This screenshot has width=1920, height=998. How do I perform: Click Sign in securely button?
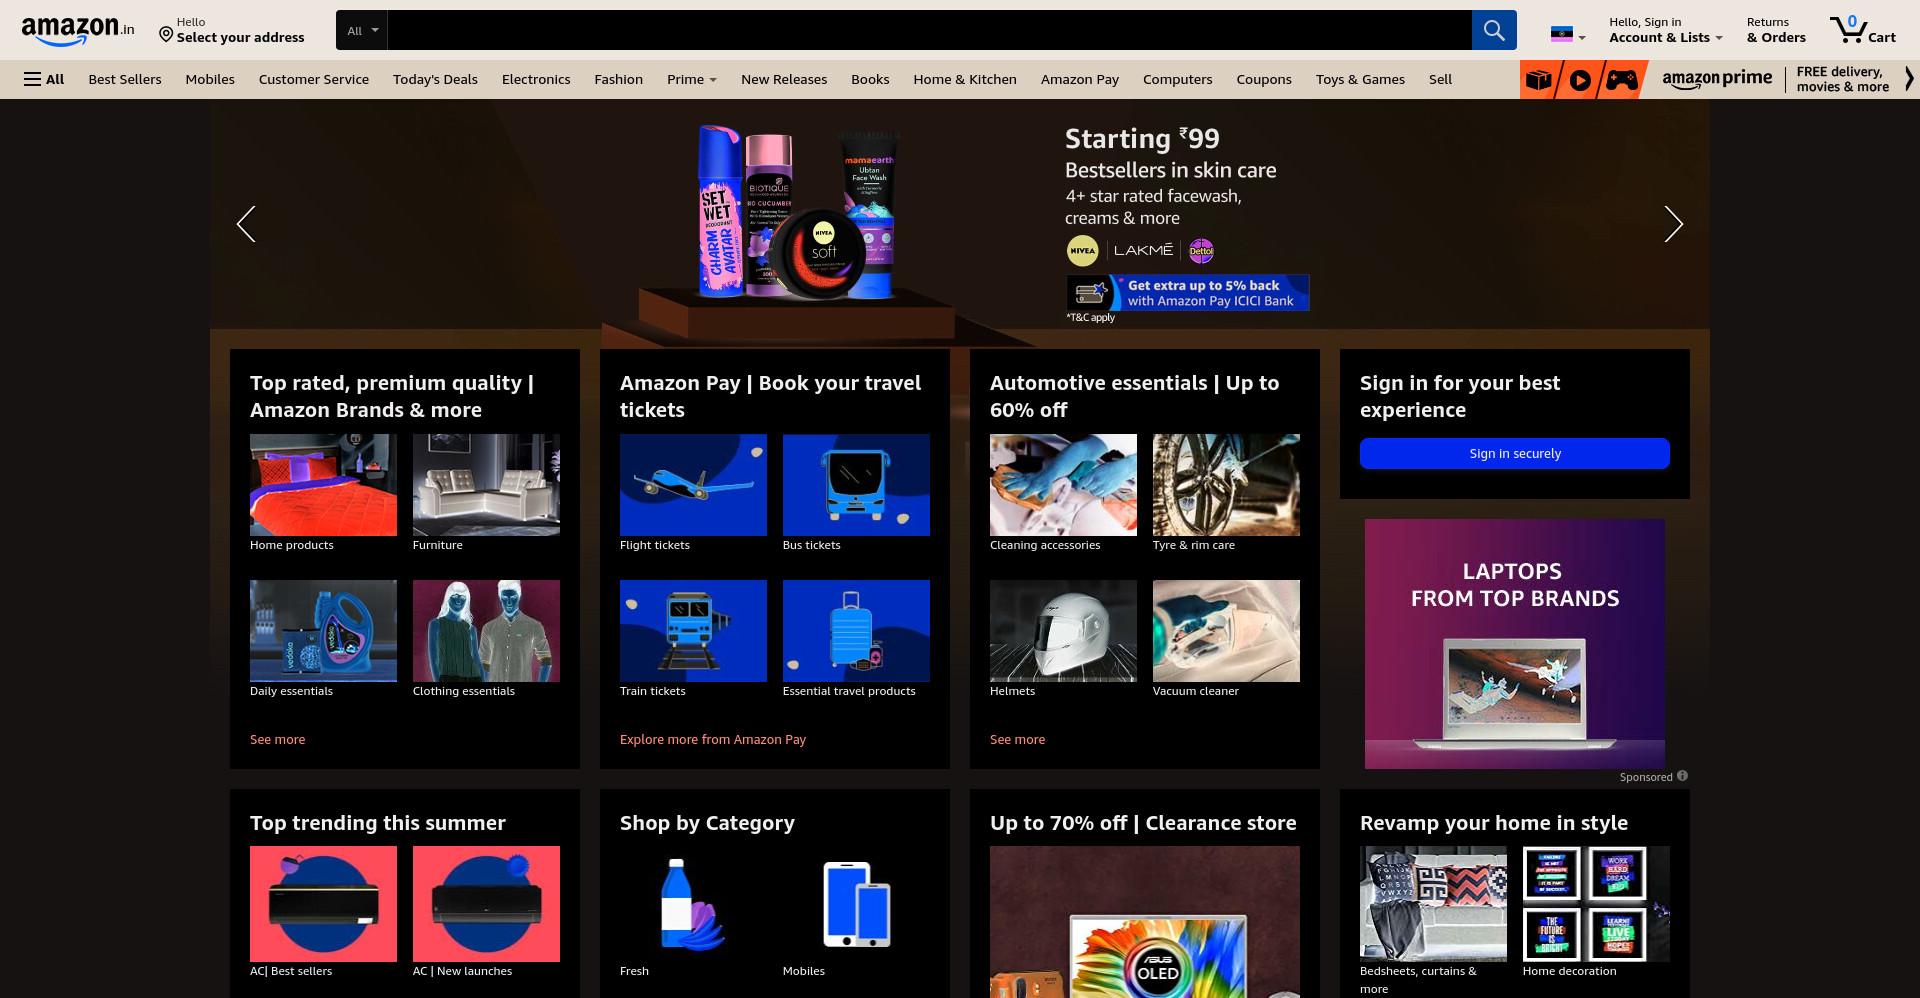pyautogui.click(x=1514, y=453)
